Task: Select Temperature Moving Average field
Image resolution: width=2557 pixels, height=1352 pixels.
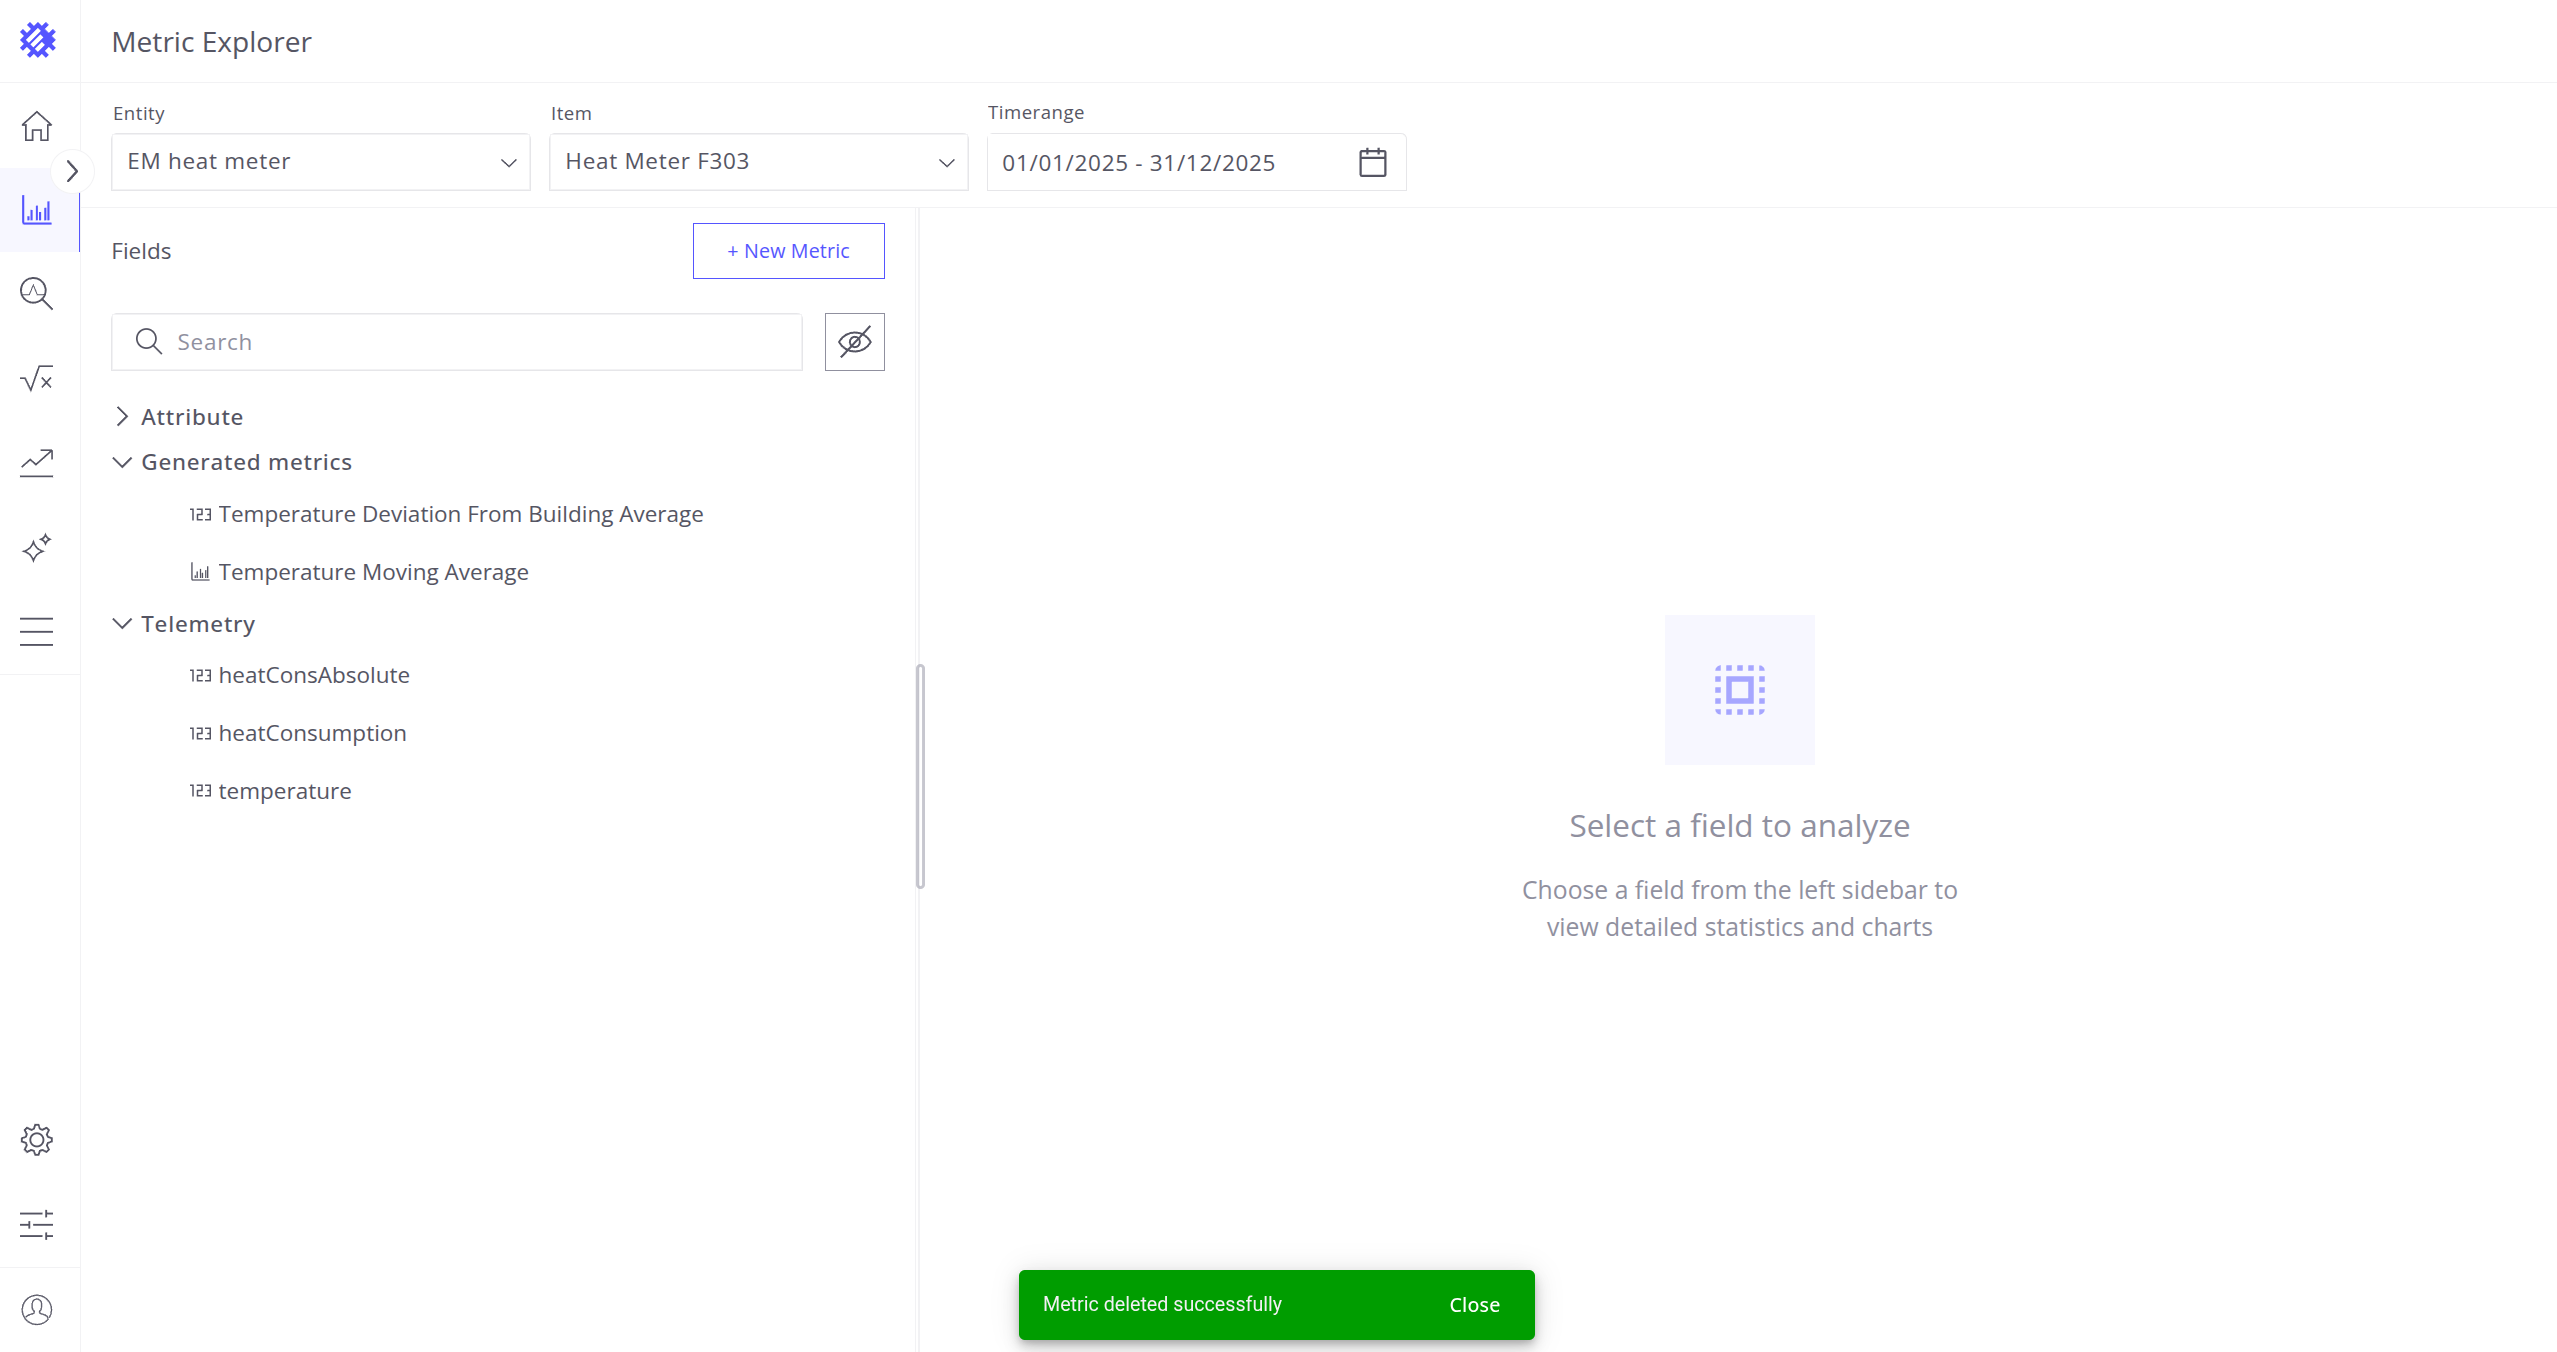Action: [x=373, y=572]
